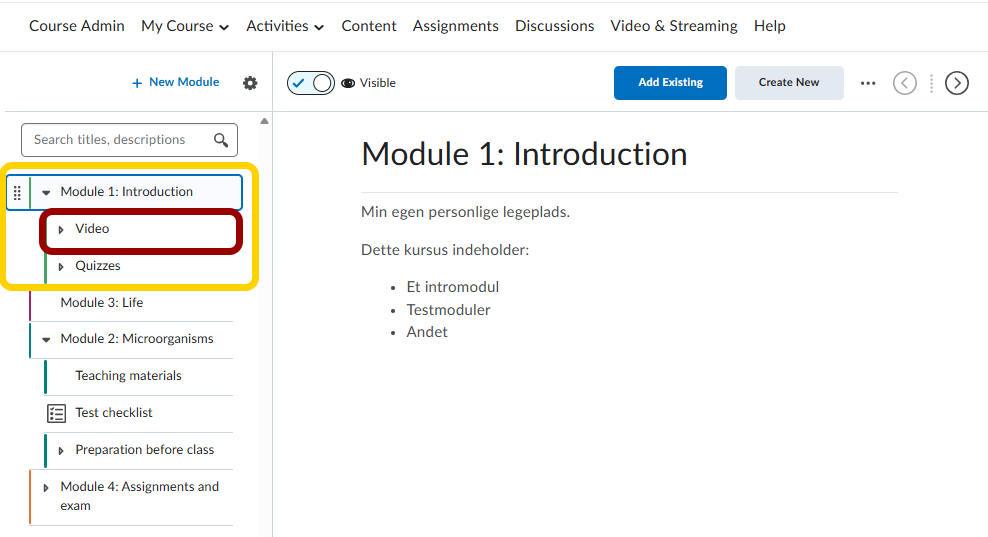Expand the Video submodule arrow

coord(61,230)
